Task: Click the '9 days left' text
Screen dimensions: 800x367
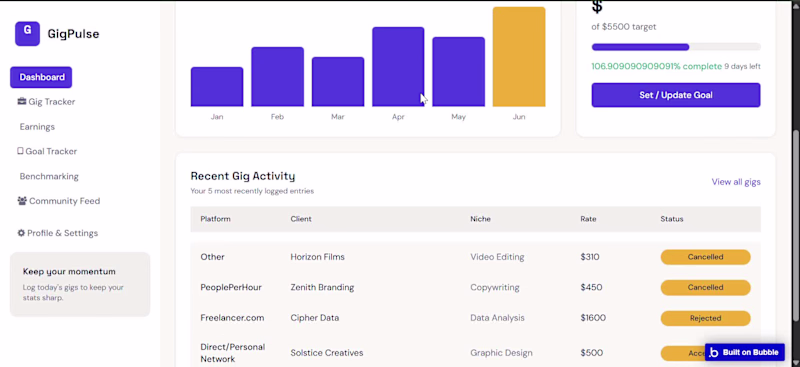Action: click(742, 66)
